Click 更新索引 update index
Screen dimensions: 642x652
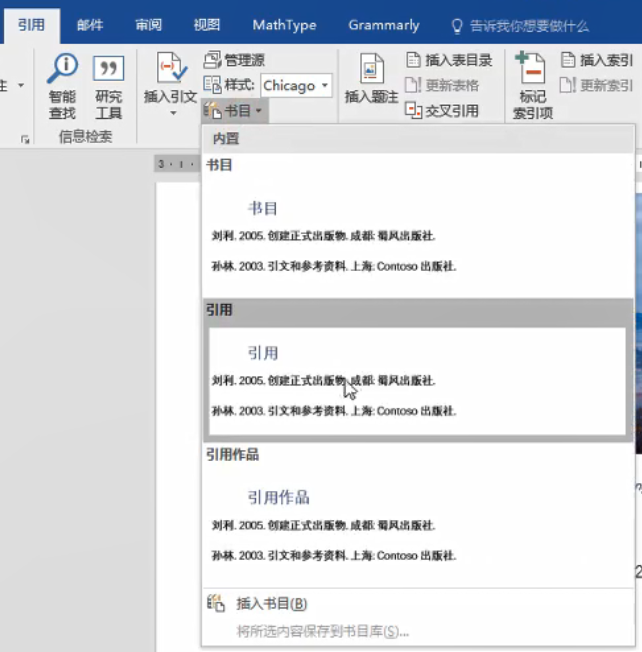pyautogui.click(x=597, y=86)
